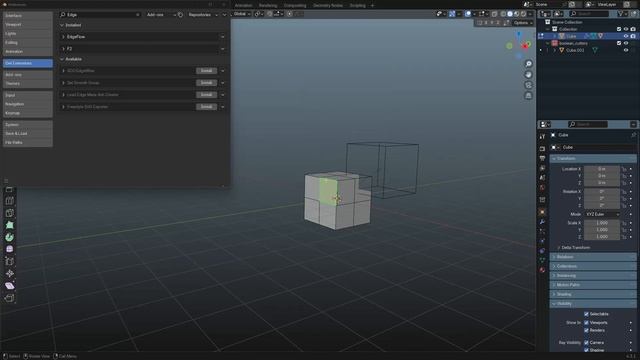Switch to the Sculpting workspace tab
The height and width of the screenshot is (360, 640).
pos(358,6)
